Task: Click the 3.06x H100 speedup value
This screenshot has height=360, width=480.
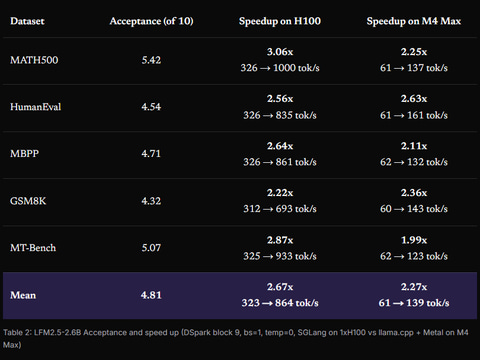Action: pos(280,52)
